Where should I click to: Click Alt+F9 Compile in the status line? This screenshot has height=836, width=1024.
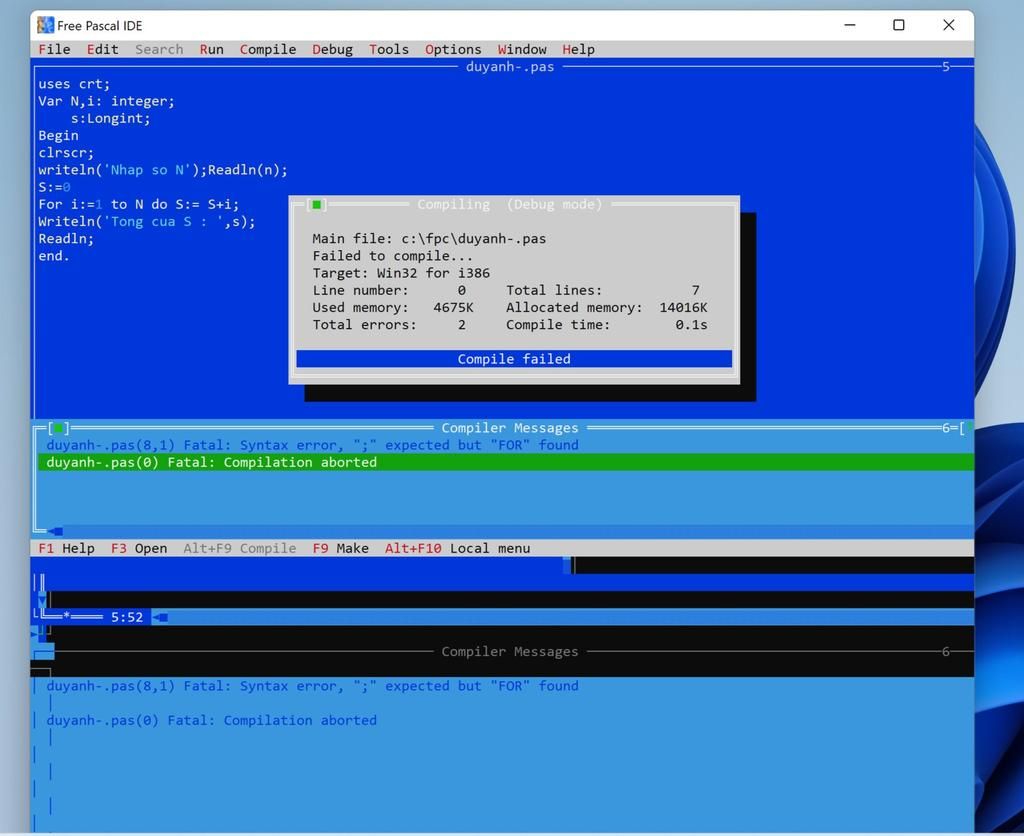[x=240, y=549]
